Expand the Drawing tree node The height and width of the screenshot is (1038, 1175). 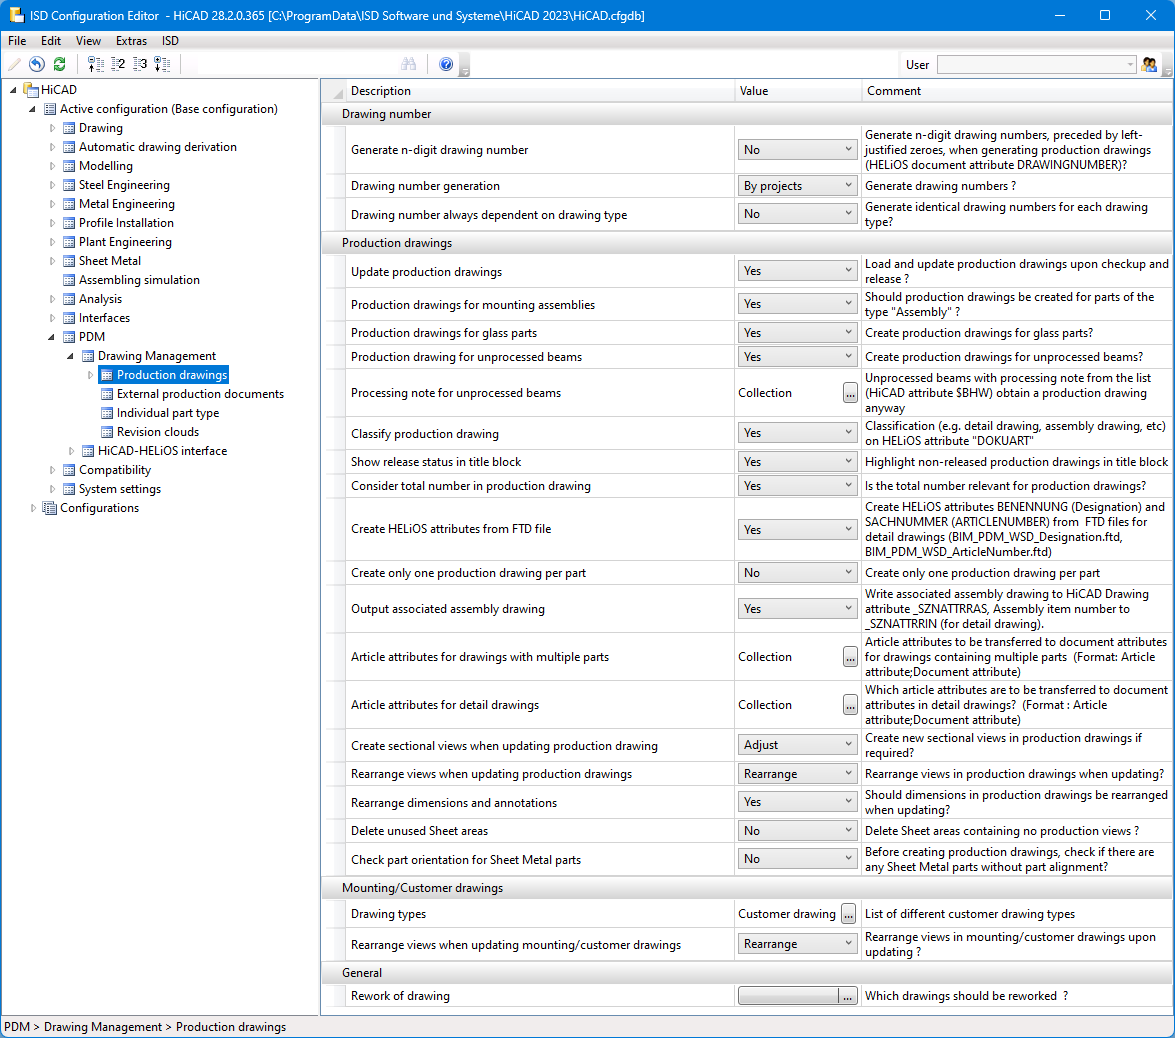(x=52, y=128)
